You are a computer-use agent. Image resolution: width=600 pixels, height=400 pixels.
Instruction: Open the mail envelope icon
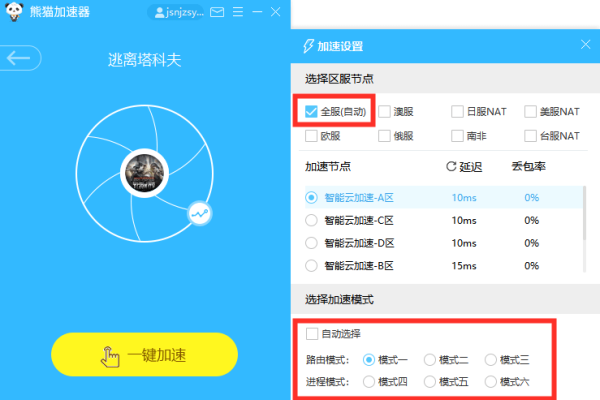click(217, 12)
